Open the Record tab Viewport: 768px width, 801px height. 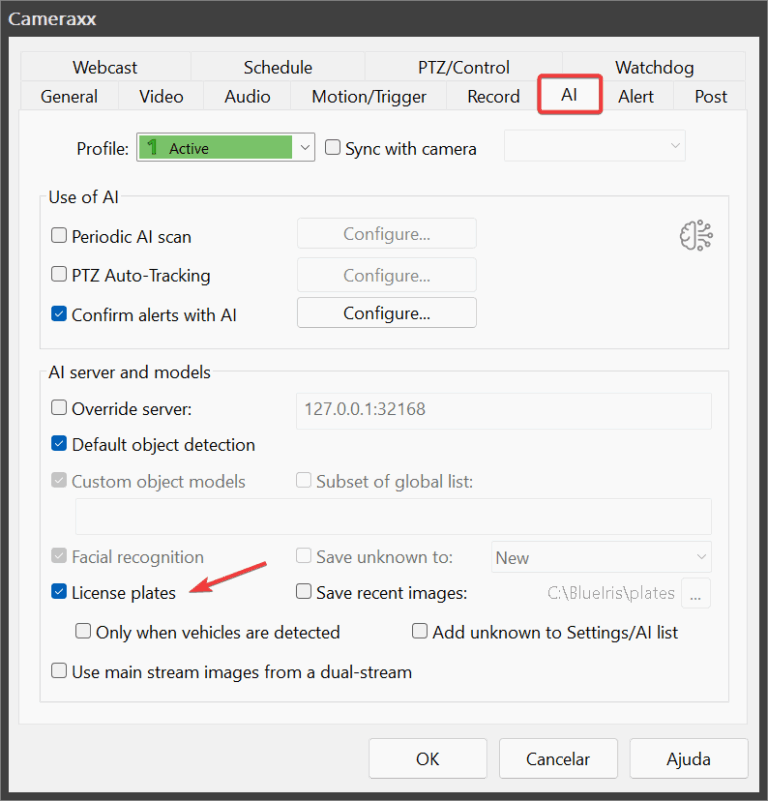pos(493,97)
